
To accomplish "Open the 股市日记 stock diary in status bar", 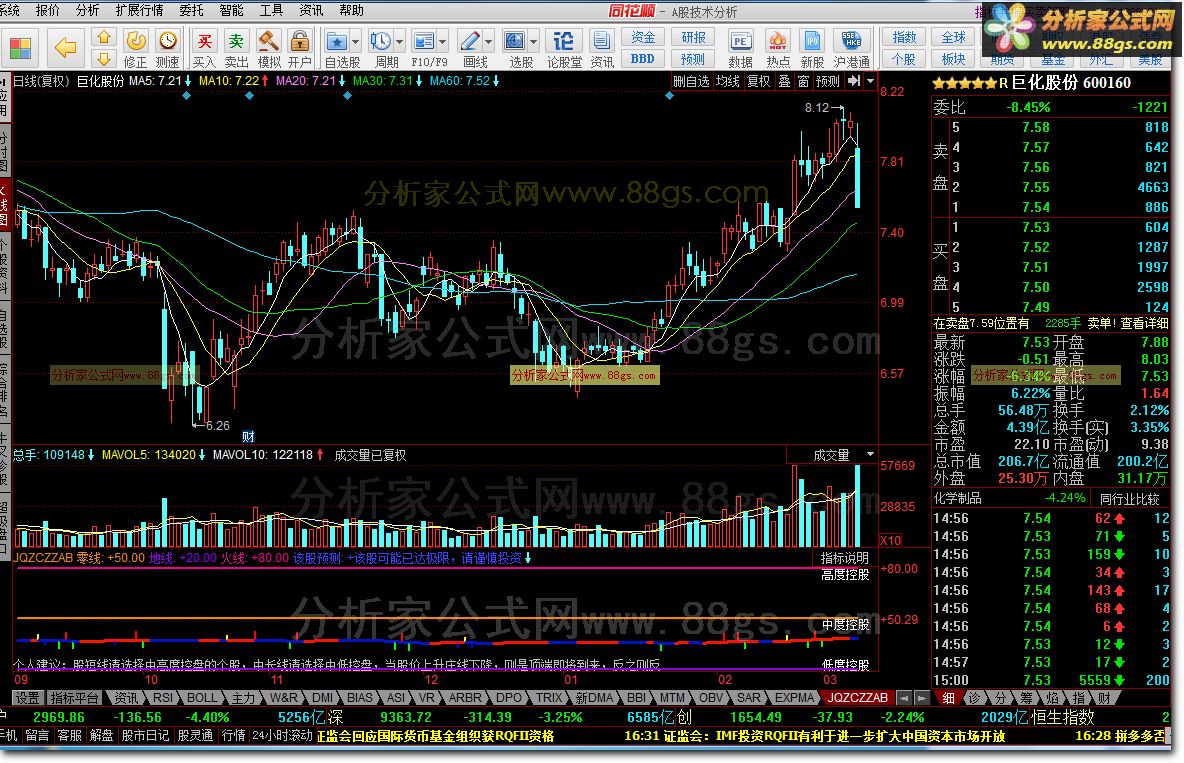I will (146, 735).
